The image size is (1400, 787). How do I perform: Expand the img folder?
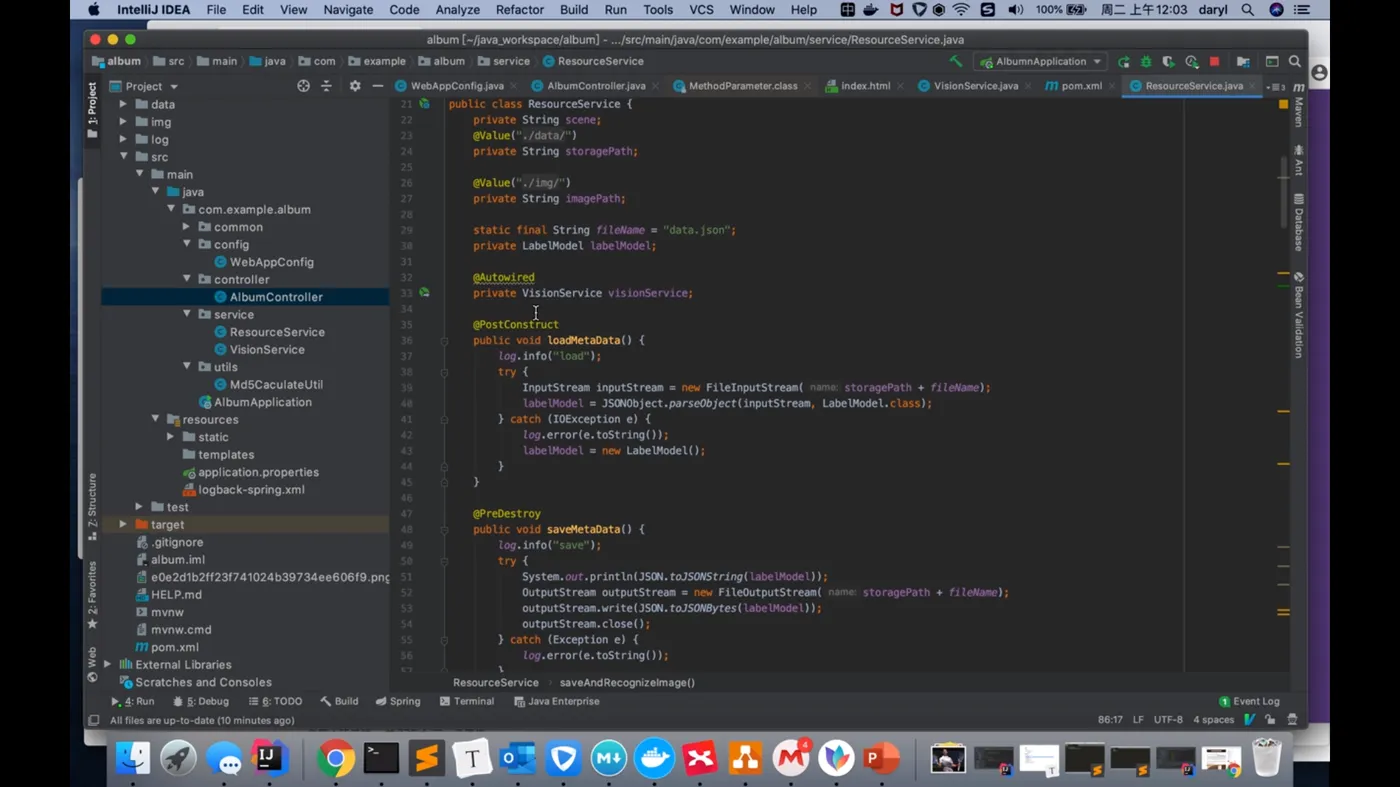point(123,122)
